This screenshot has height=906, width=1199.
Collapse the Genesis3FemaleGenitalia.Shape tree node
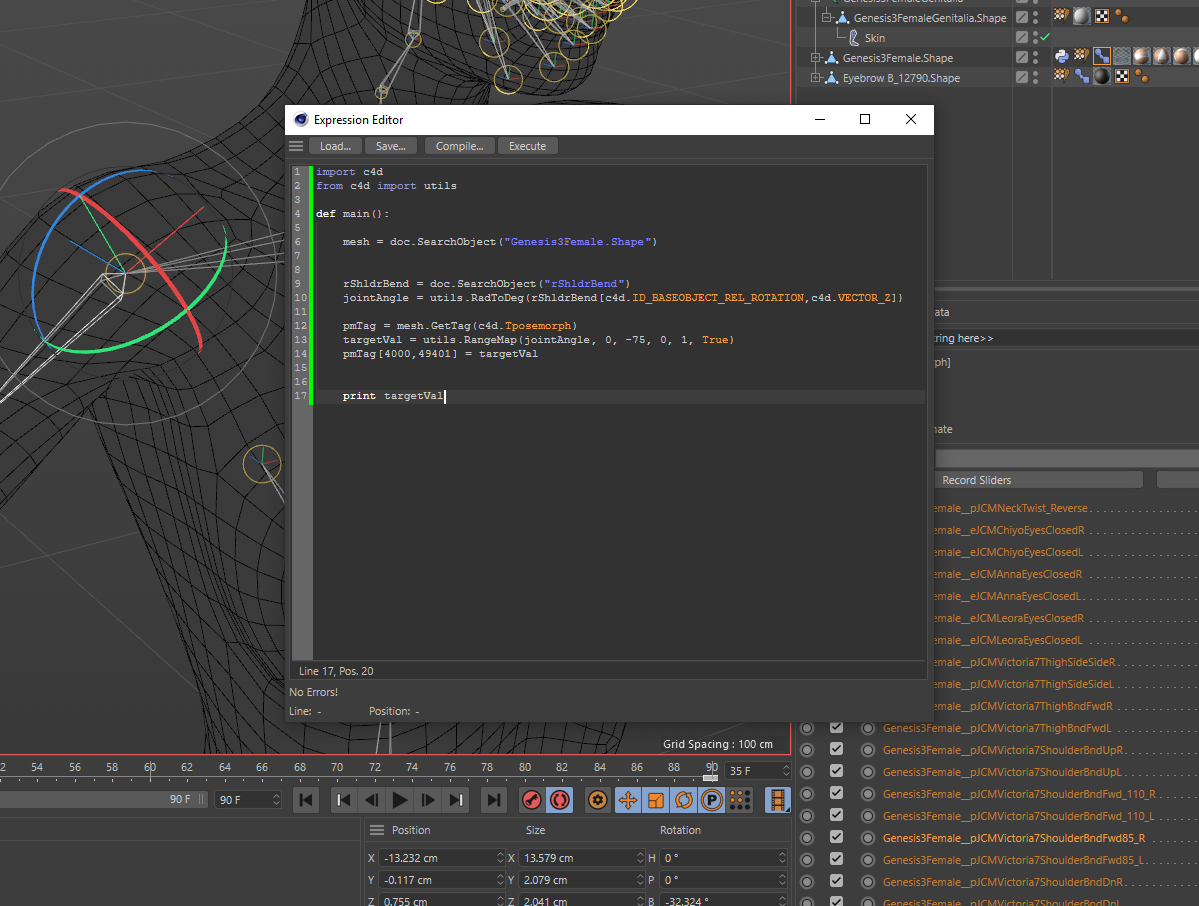(826, 18)
